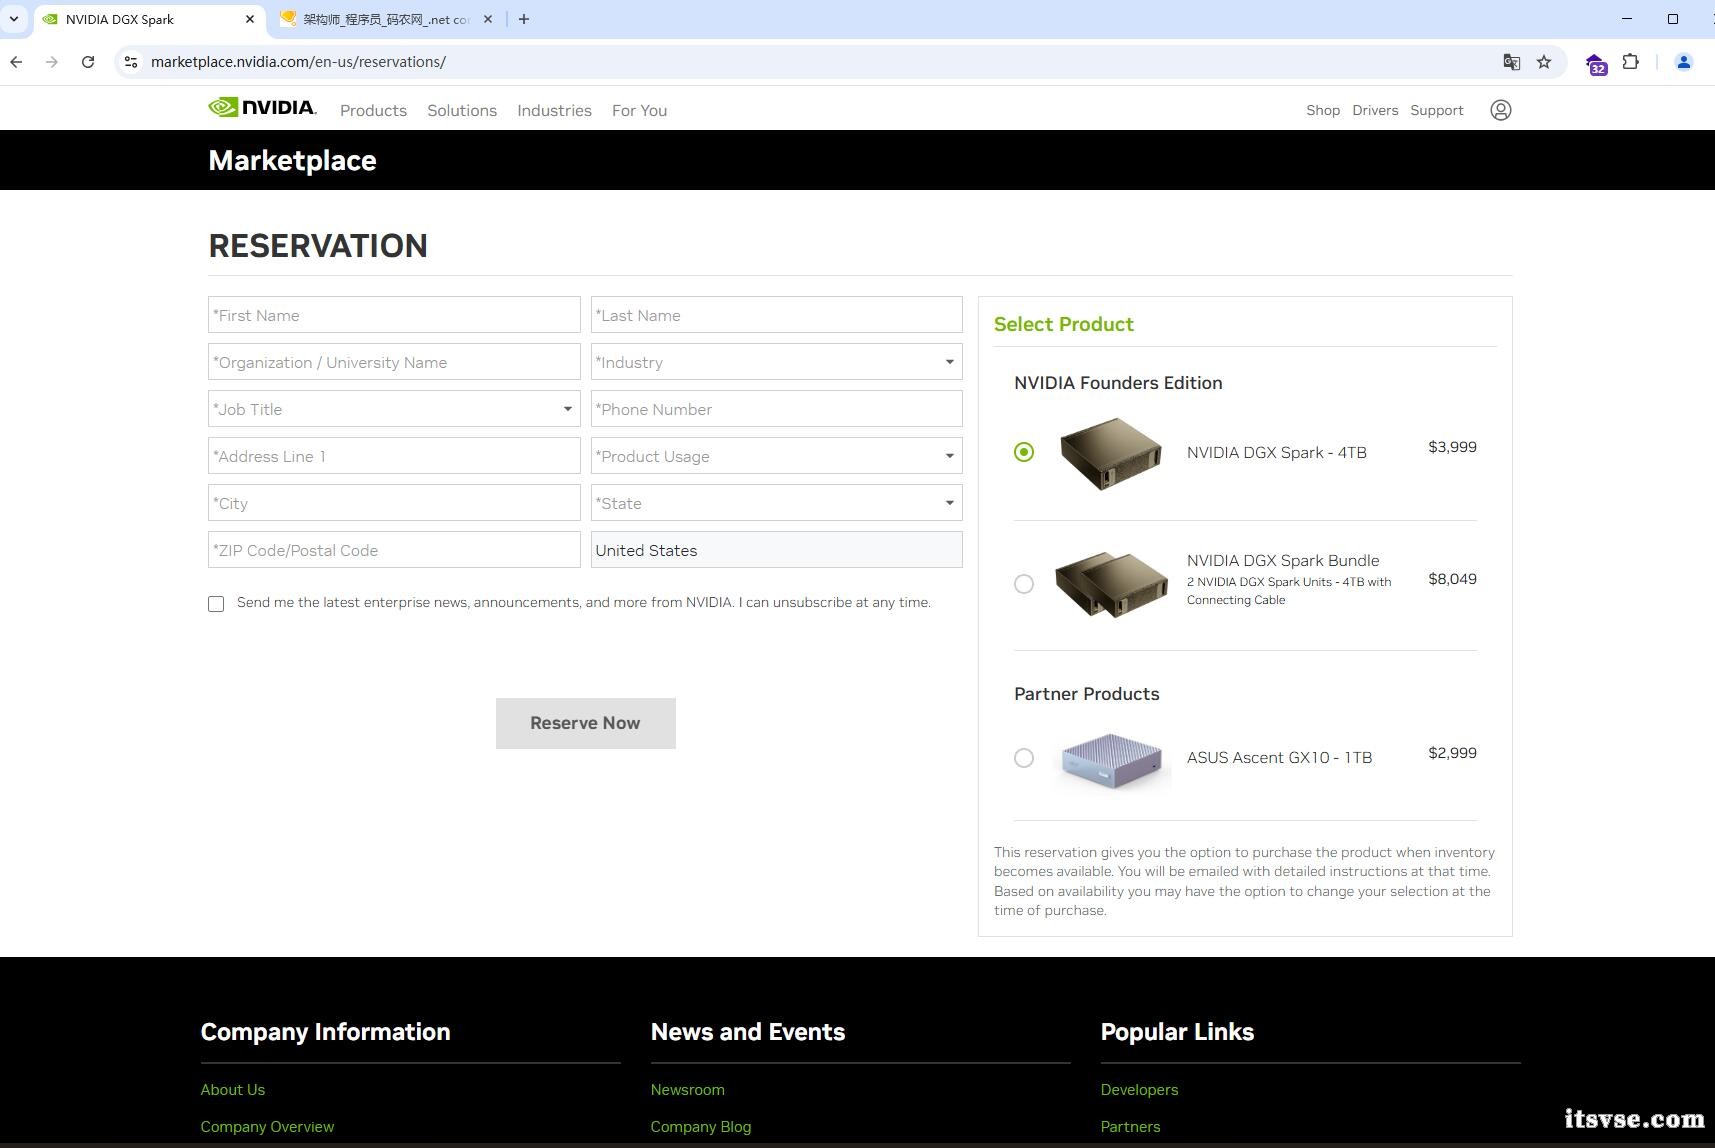Click the $2,999 price
1715x1148 pixels.
click(1452, 753)
